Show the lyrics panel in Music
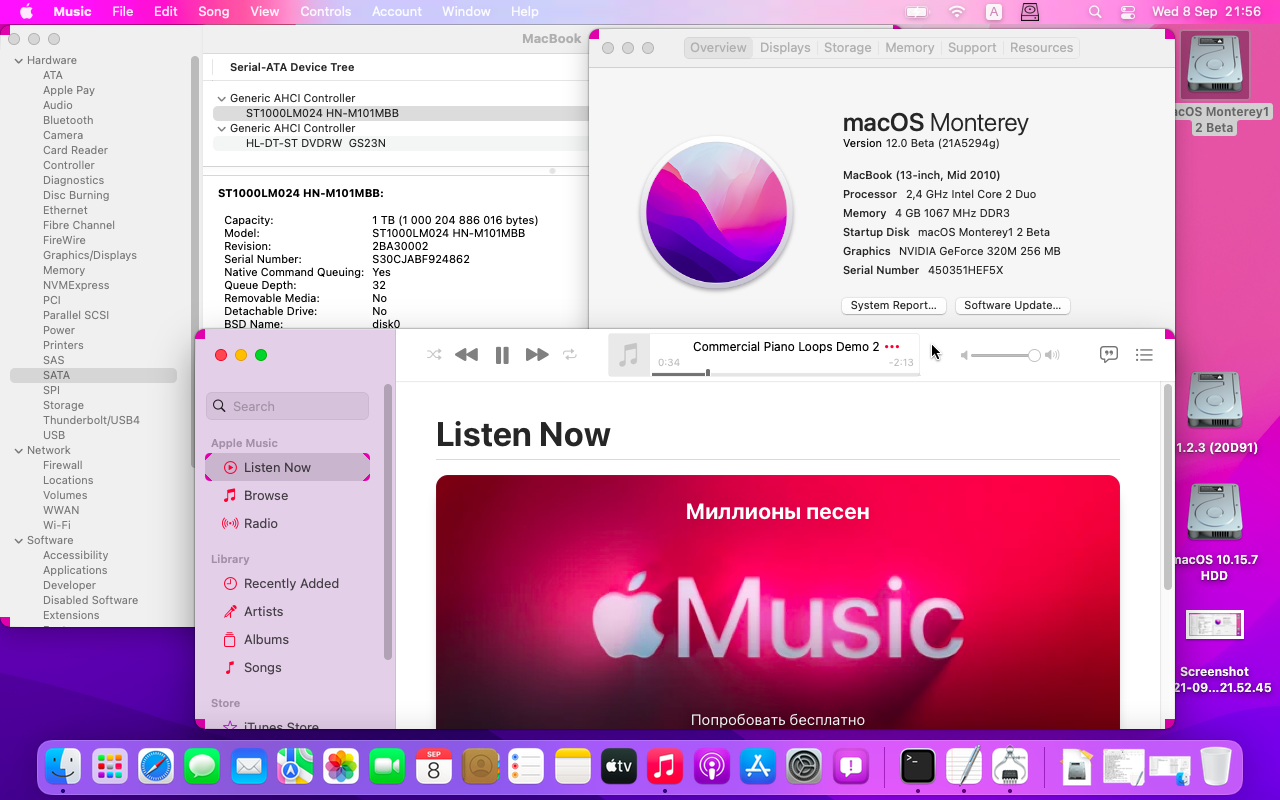 click(1108, 354)
